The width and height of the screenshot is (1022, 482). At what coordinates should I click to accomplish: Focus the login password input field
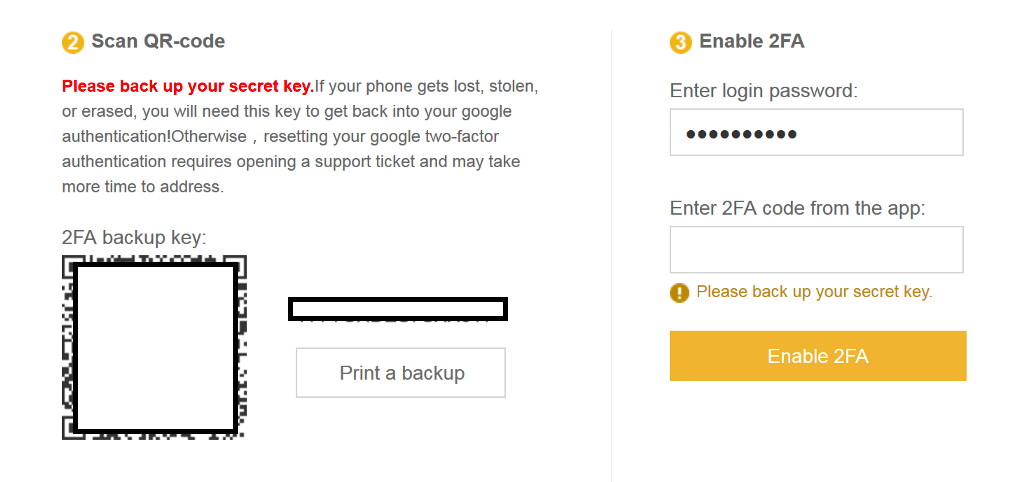click(817, 132)
